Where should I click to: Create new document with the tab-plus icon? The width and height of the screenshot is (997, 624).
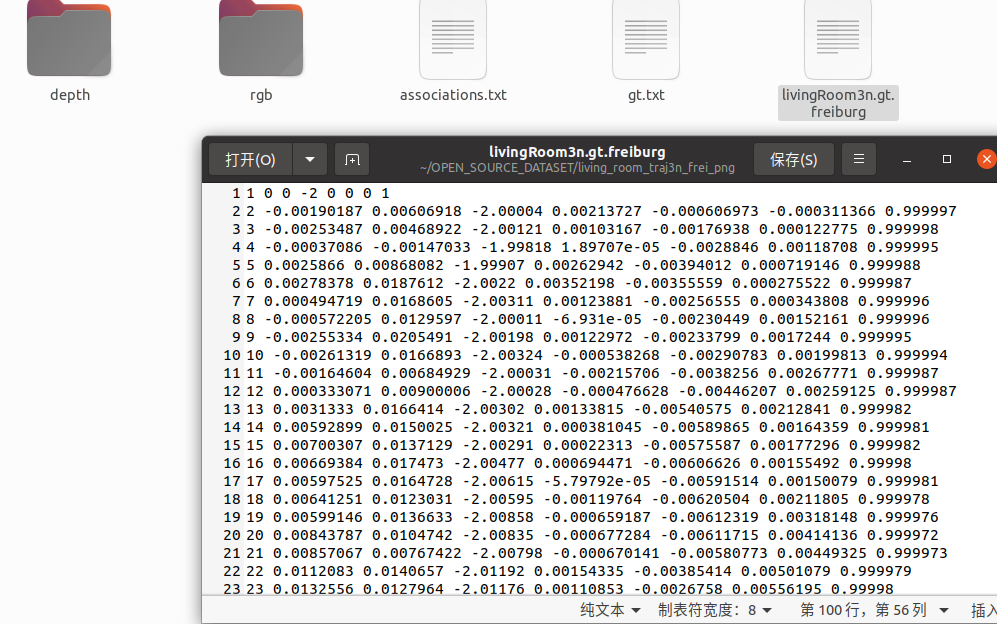(352, 159)
